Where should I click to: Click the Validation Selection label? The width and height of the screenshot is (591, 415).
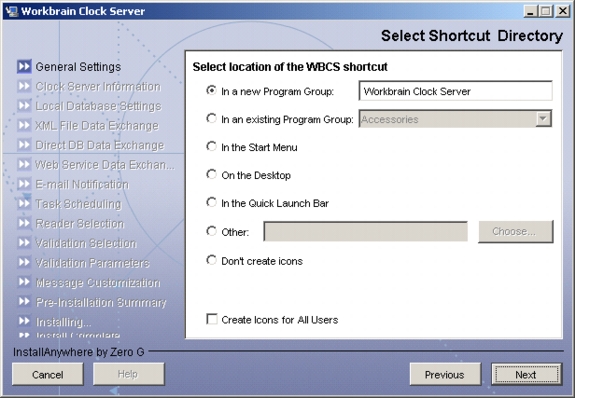[x=86, y=243]
